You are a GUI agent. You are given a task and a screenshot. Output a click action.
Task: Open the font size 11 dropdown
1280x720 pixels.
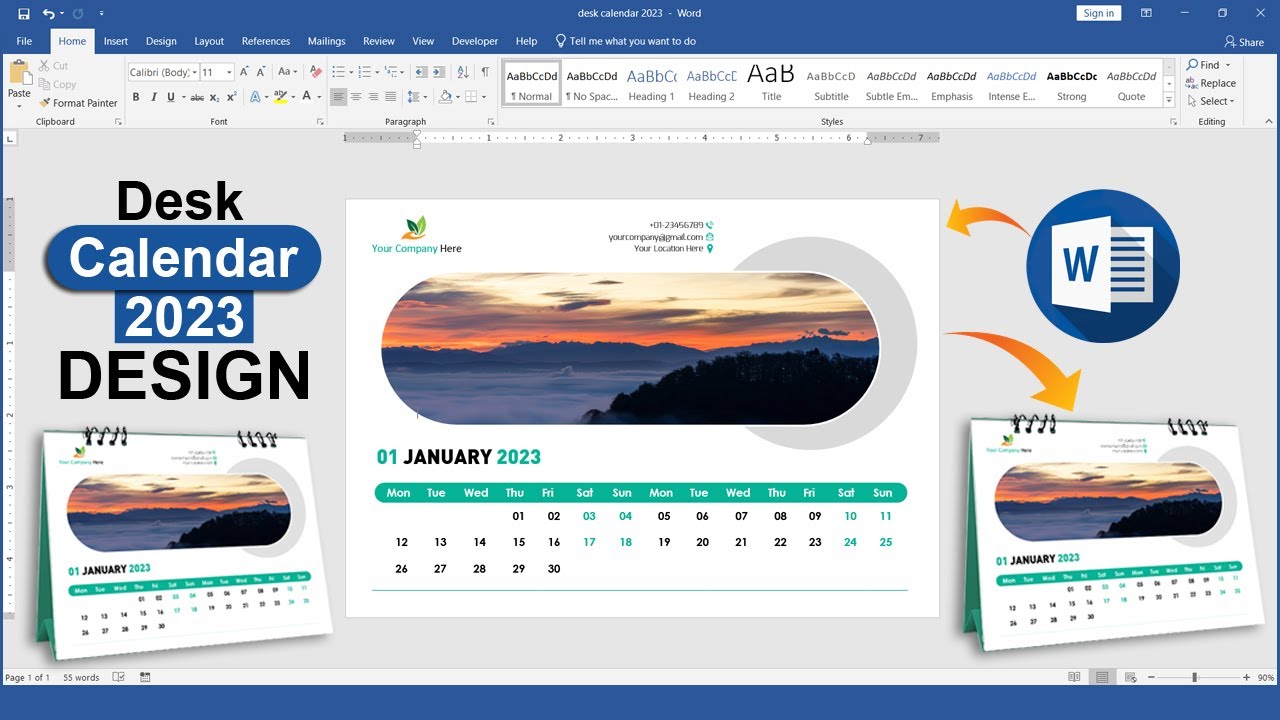pos(230,72)
